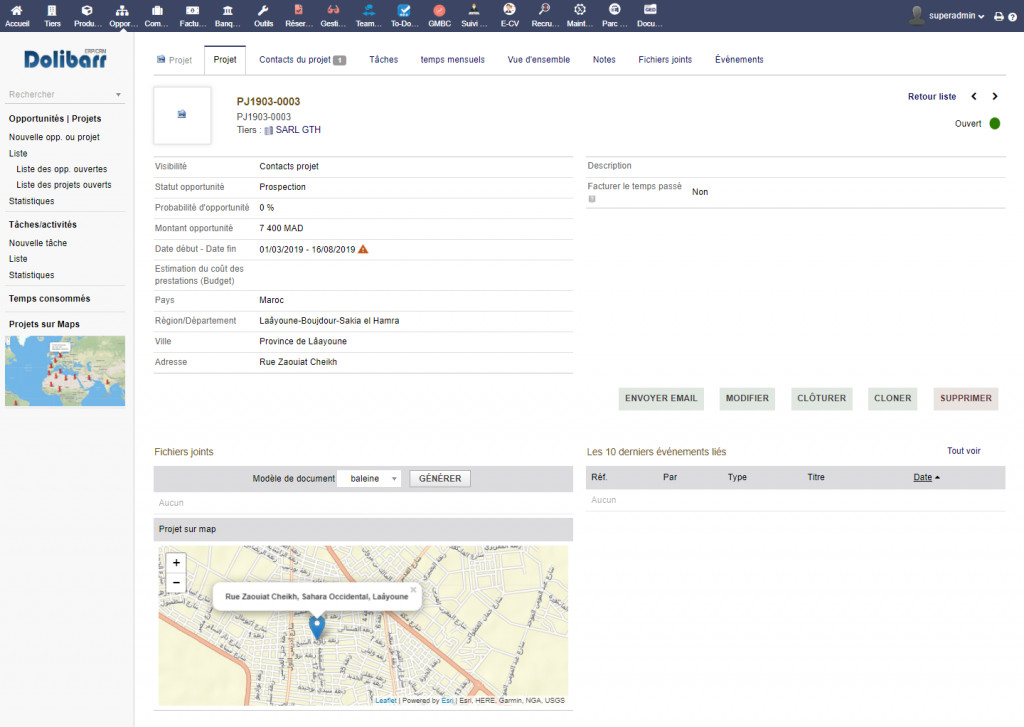This screenshot has height=727, width=1024.
Task: Click the Retour liste link
Action: point(931,97)
